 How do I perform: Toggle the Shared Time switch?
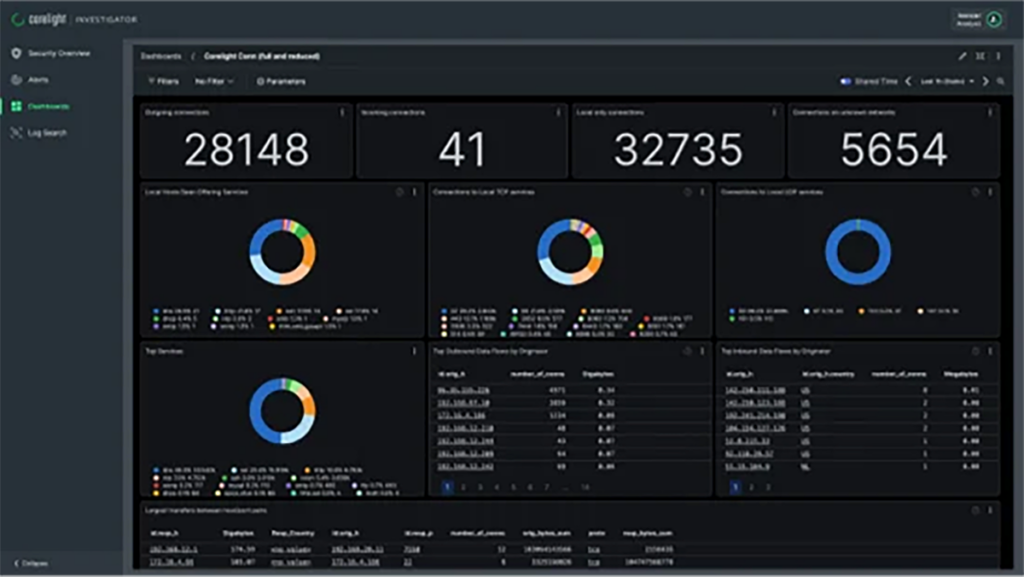846,81
